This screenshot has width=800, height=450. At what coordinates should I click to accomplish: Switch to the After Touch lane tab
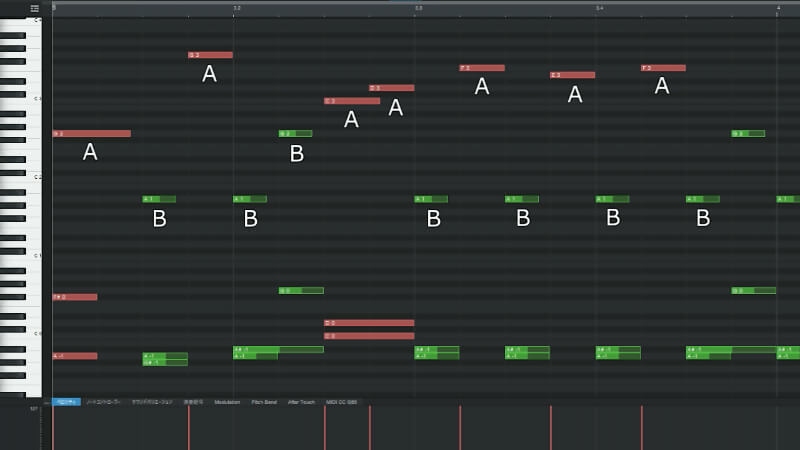[x=301, y=402]
